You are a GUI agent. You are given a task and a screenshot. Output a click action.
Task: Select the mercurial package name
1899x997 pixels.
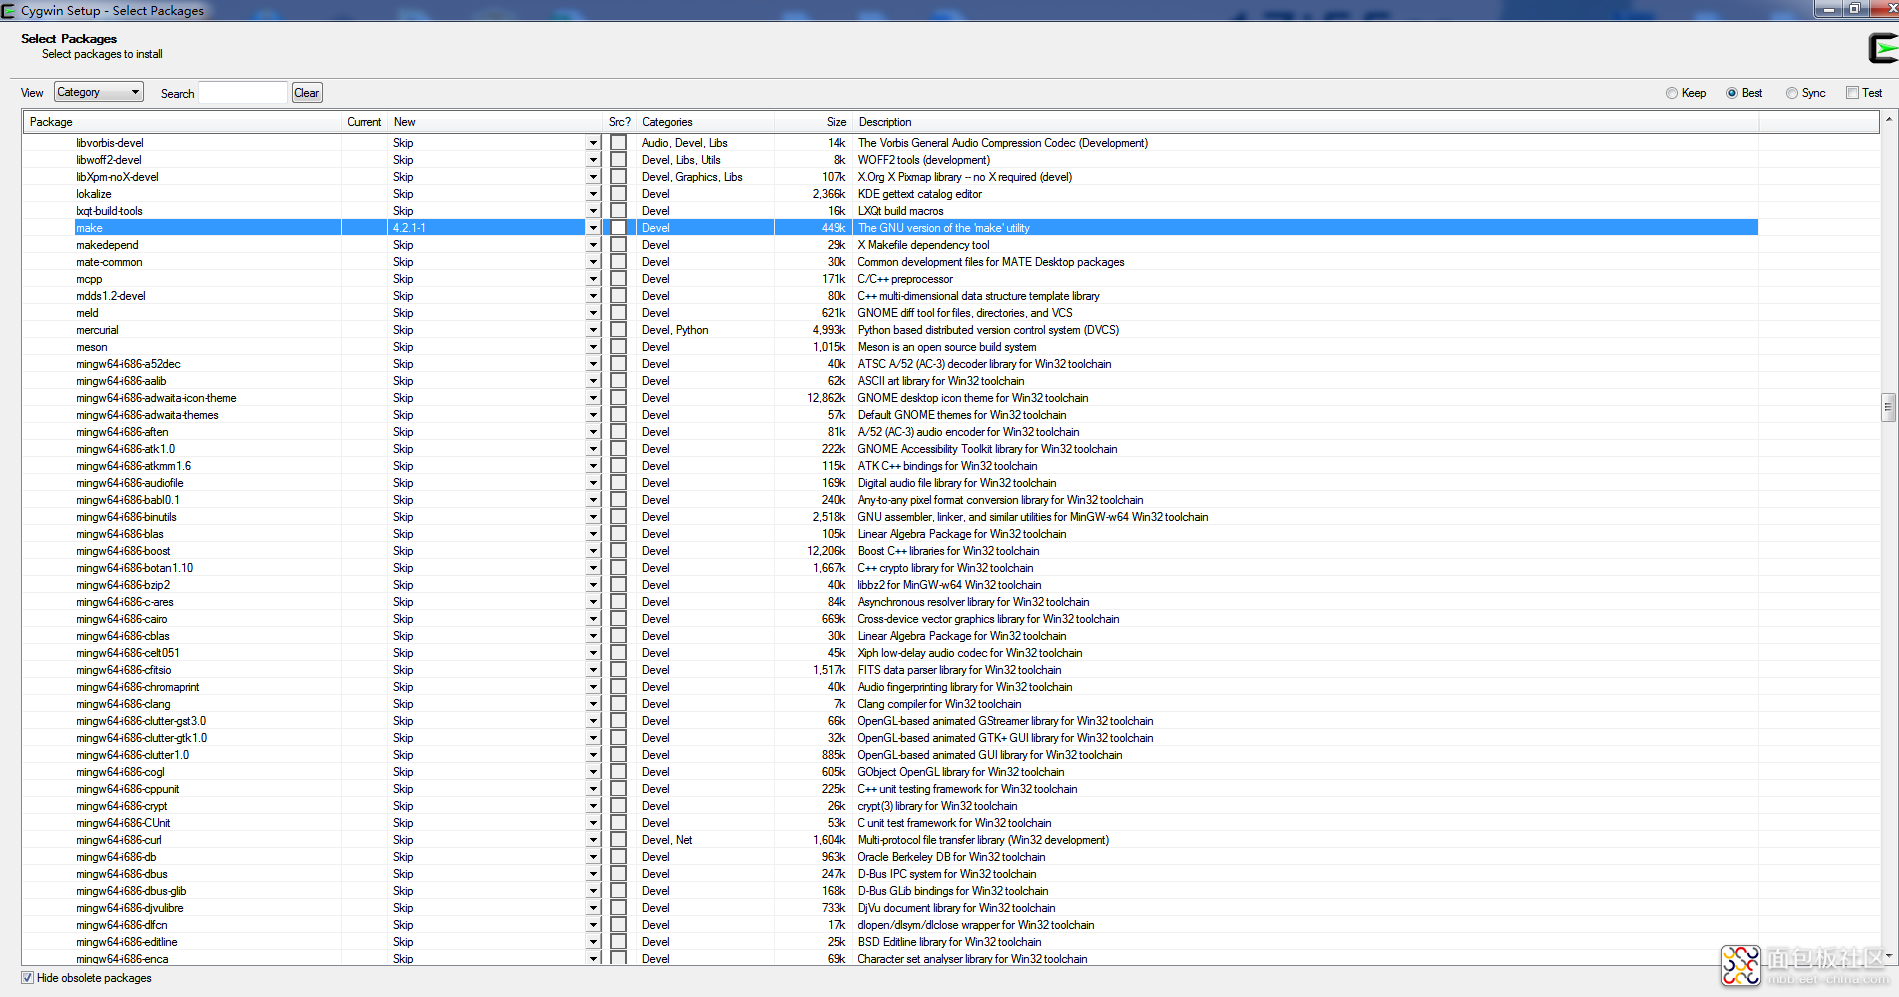[97, 330]
